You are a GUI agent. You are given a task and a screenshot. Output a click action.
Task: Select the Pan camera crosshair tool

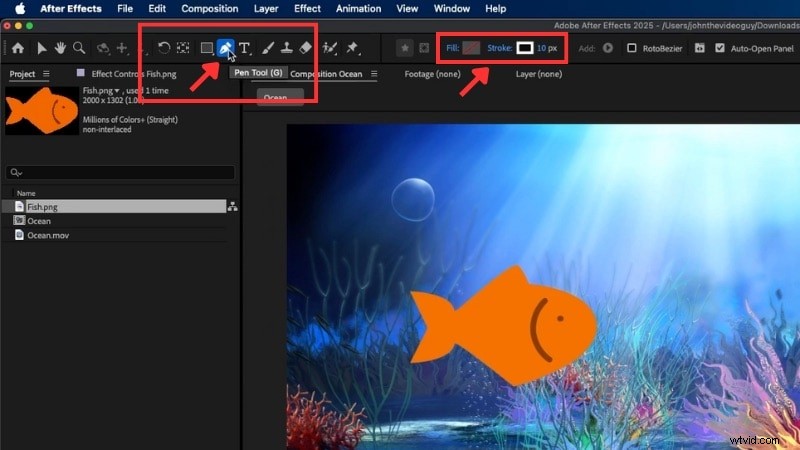122,48
